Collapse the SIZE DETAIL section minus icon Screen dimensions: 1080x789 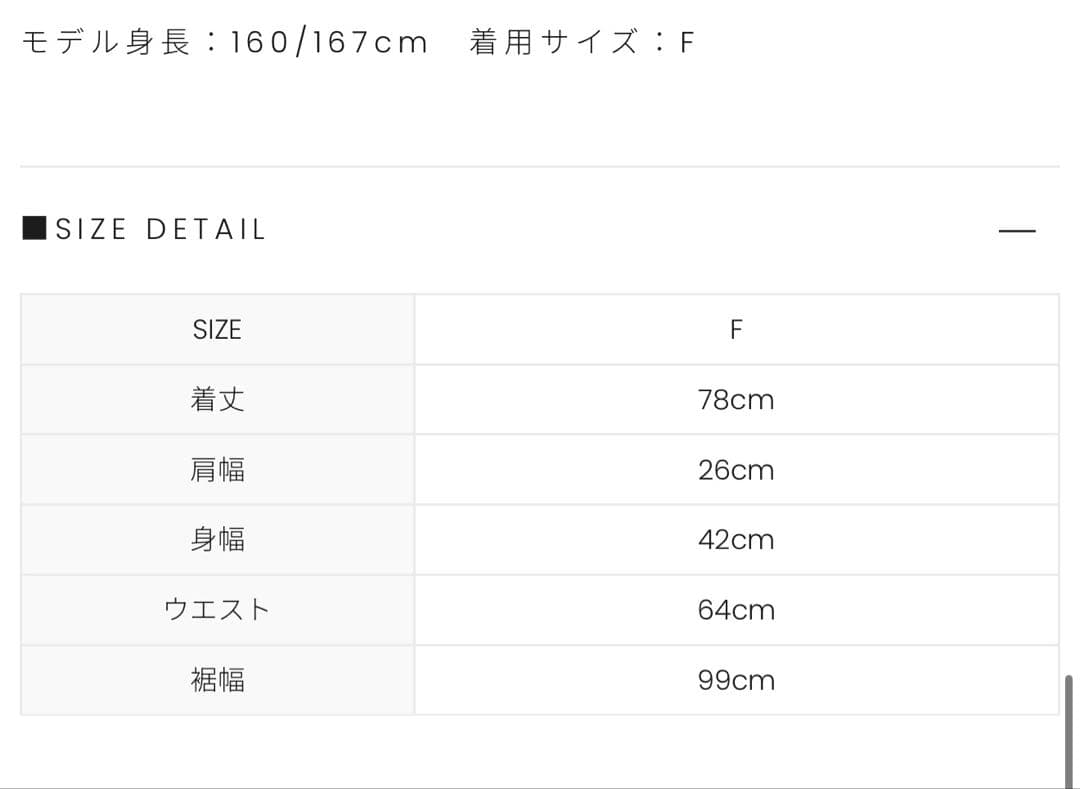click(1017, 231)
